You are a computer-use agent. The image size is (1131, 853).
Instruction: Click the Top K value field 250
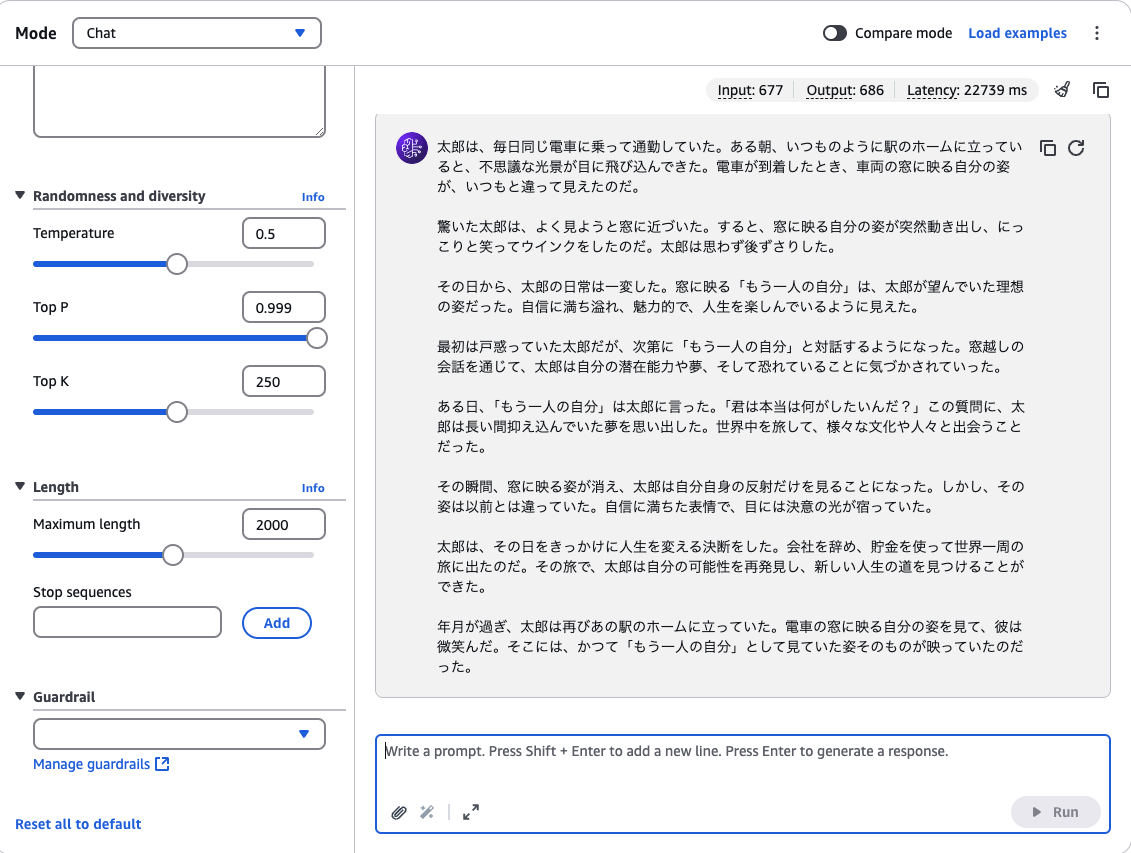pyautogui.click(x=283, y=381)
